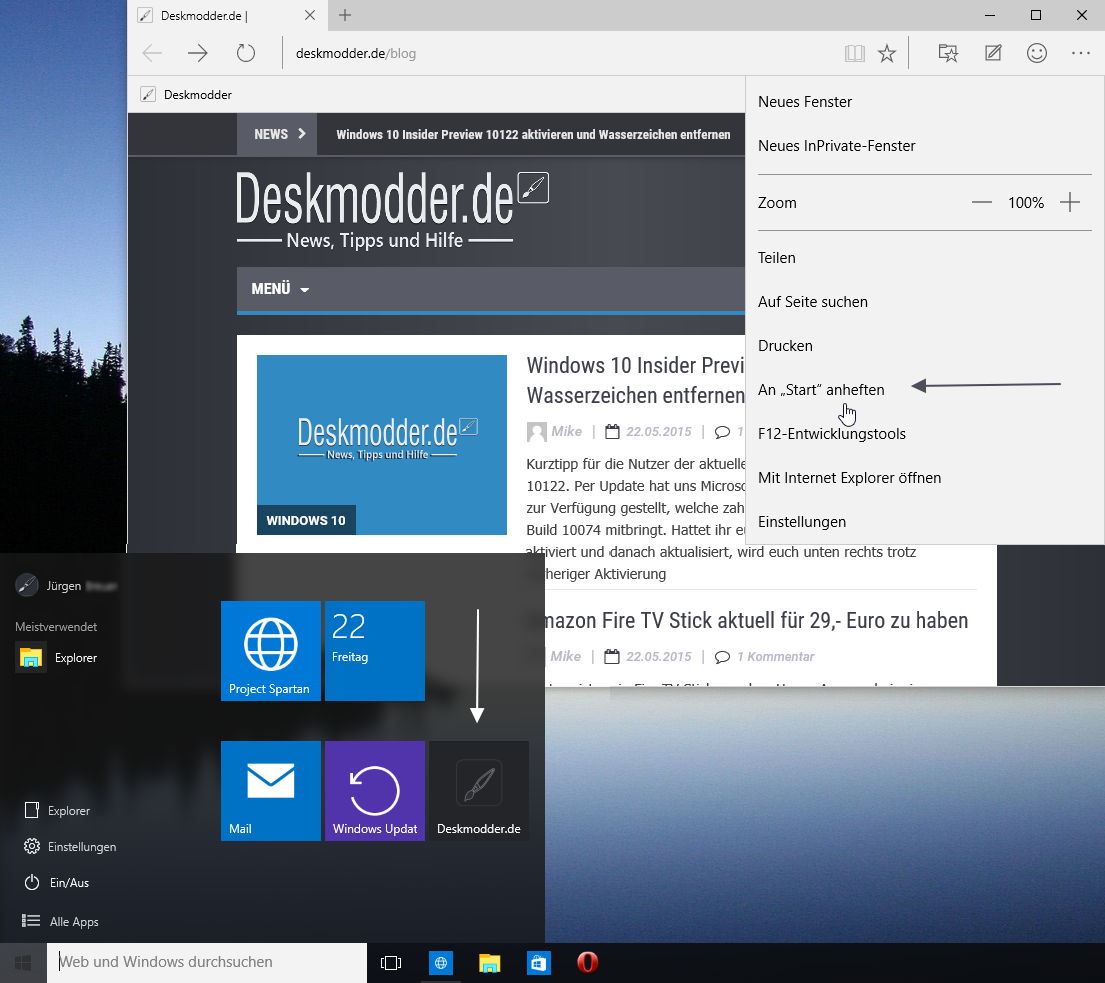This screenshot has height=983, width=1105.
Task: Launch the Mail start tile
Action: (271, 791)
